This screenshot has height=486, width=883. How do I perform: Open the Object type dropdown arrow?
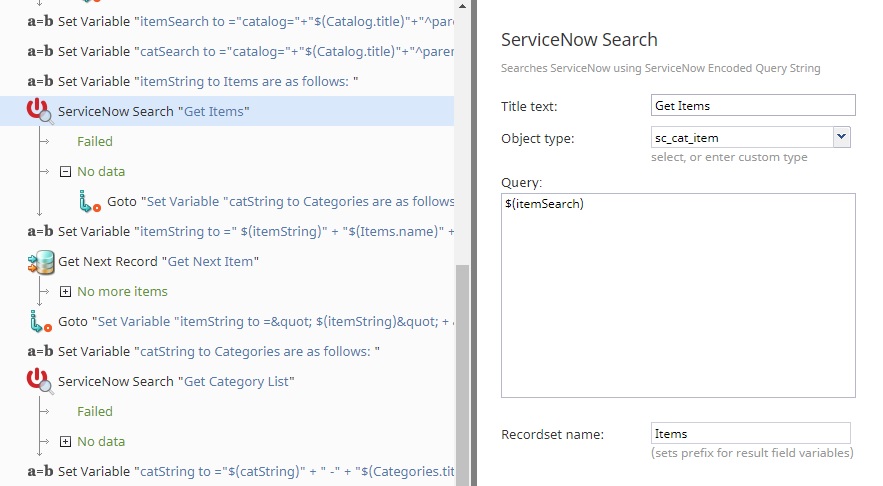[841, 137]
